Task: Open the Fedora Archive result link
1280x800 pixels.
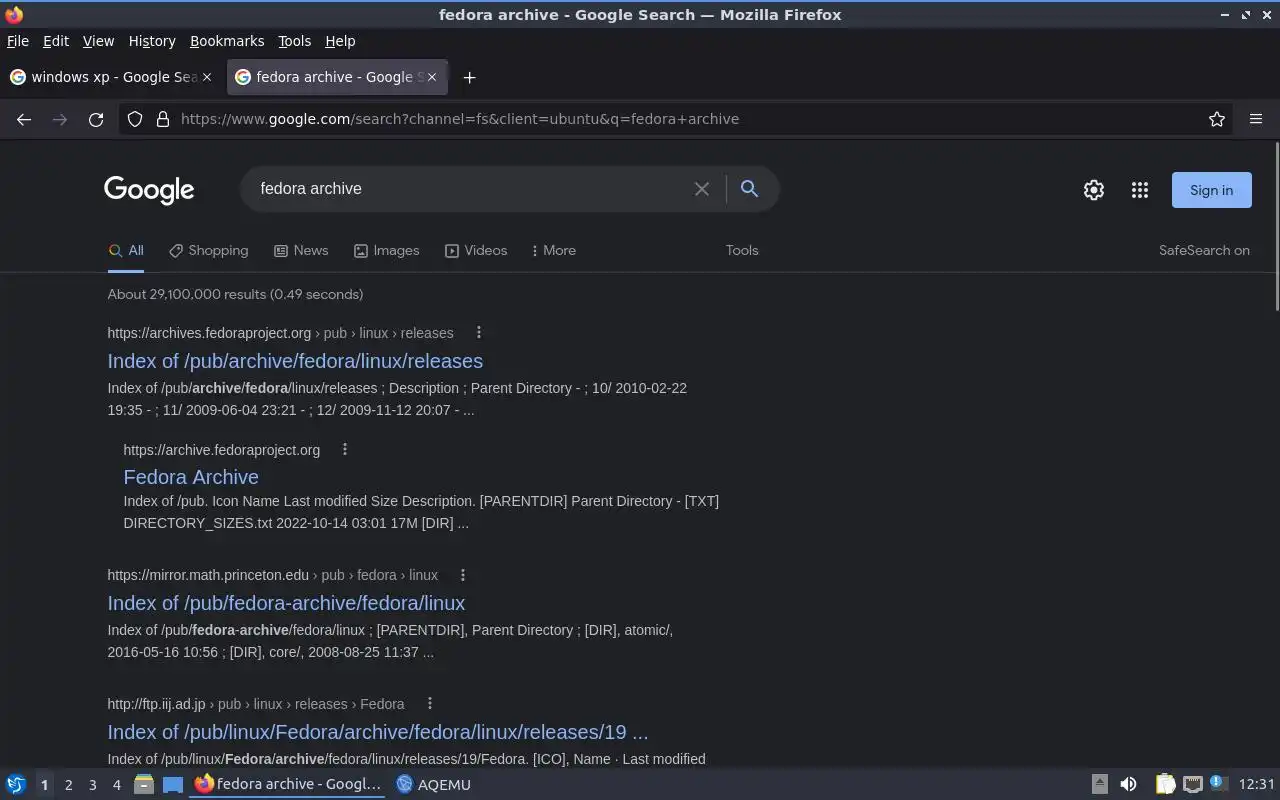Action: pos(191,477)
